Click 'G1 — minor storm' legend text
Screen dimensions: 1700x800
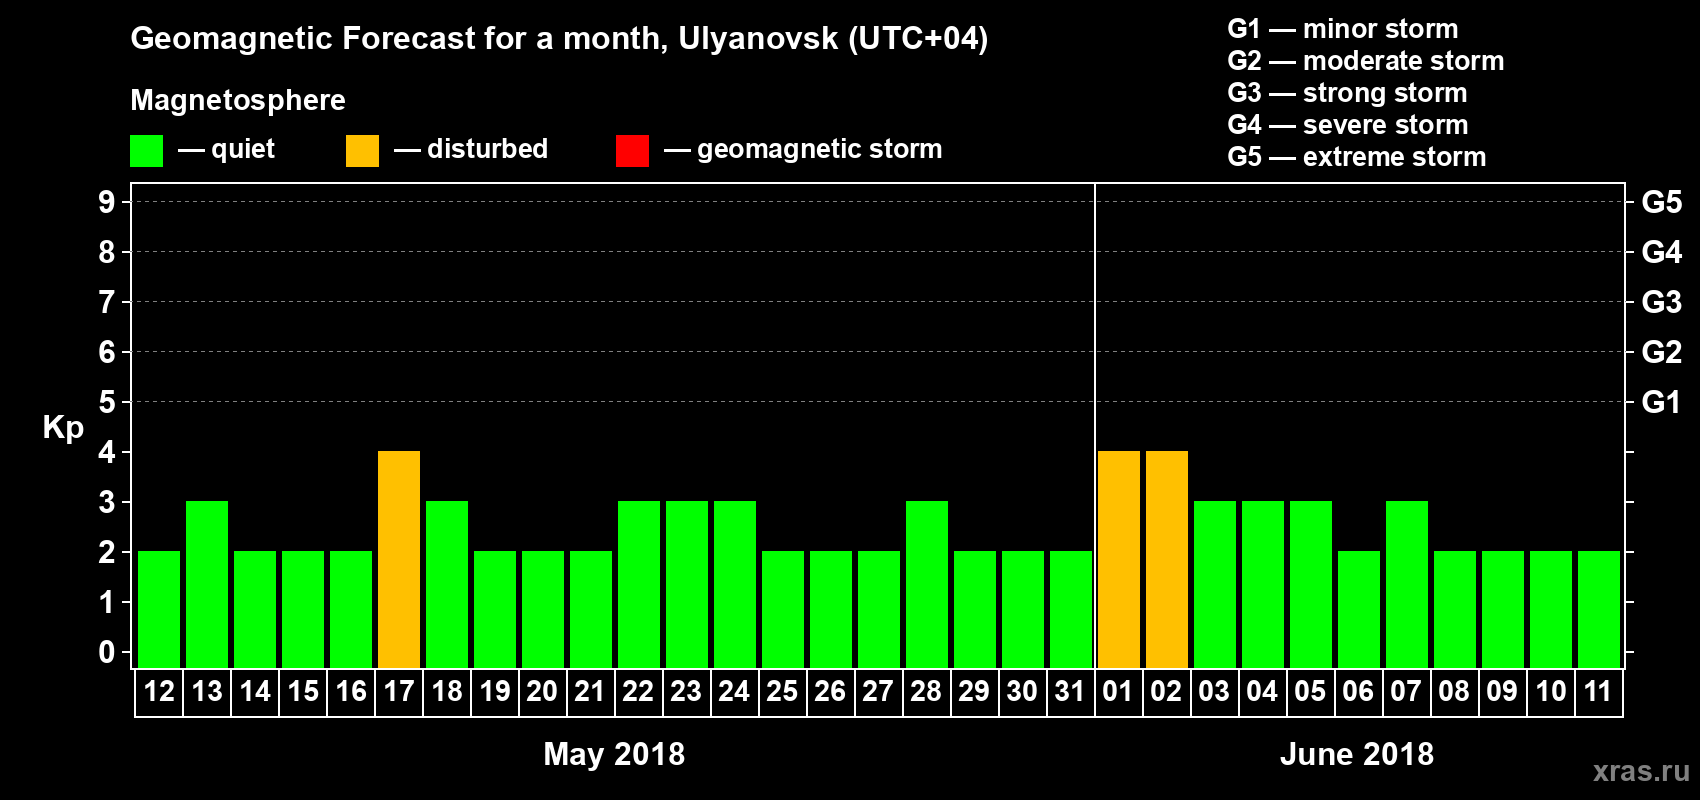(1343, 29)
